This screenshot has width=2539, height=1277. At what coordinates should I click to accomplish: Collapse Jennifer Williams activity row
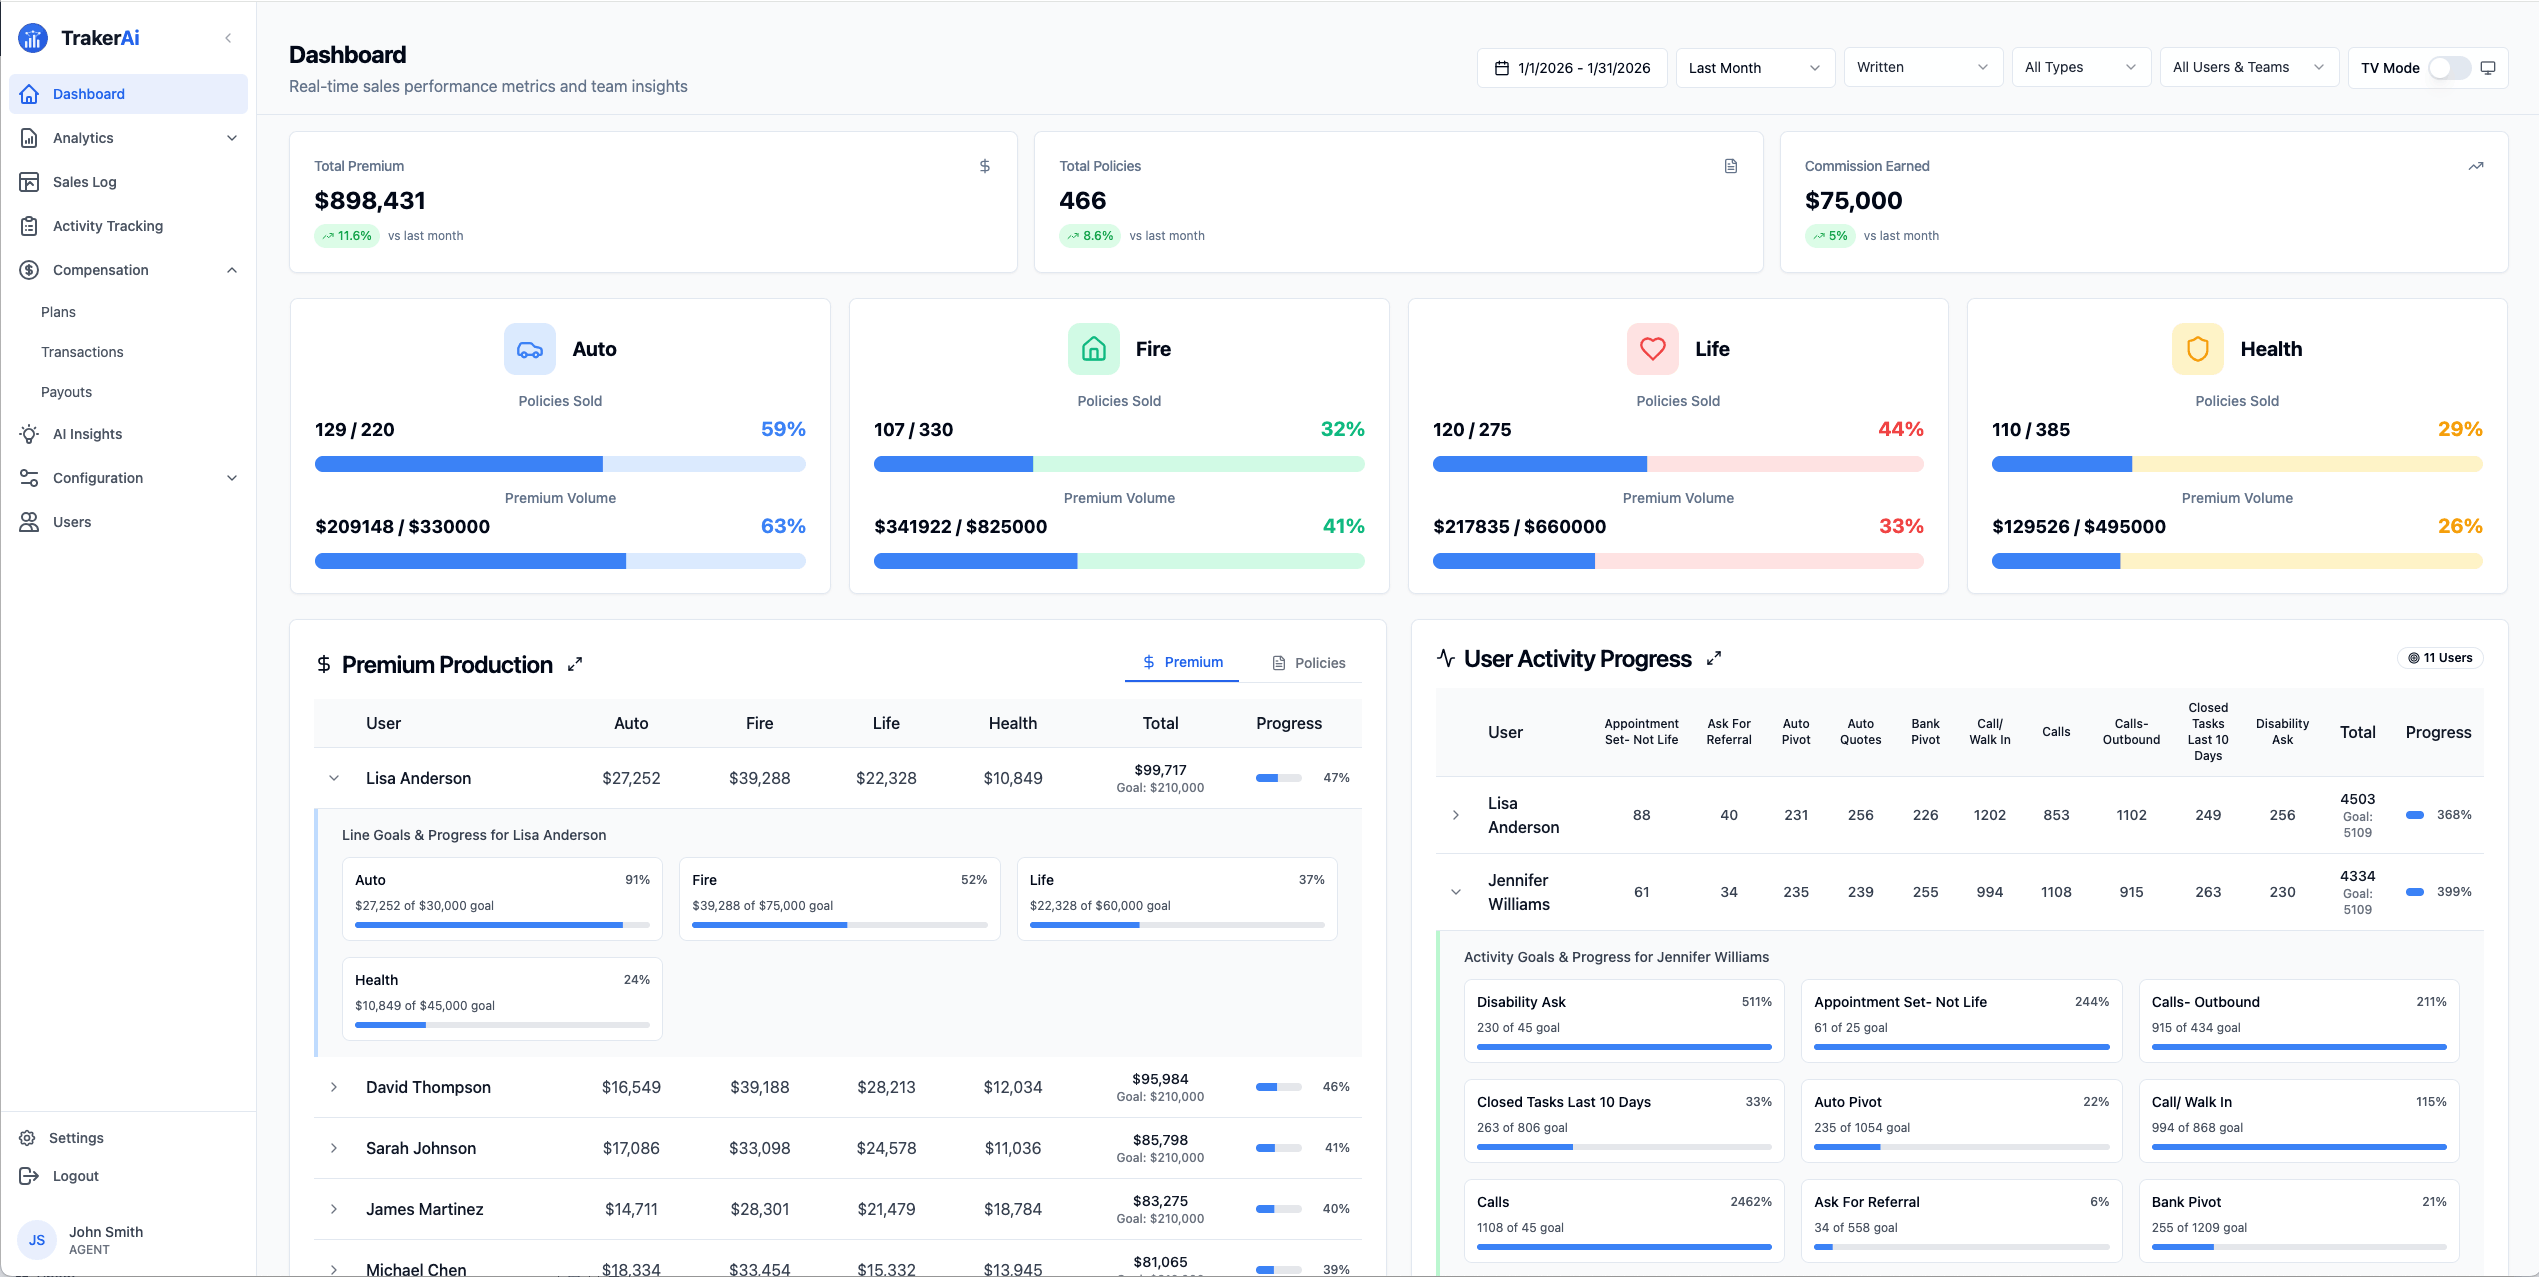point(1456,892)
